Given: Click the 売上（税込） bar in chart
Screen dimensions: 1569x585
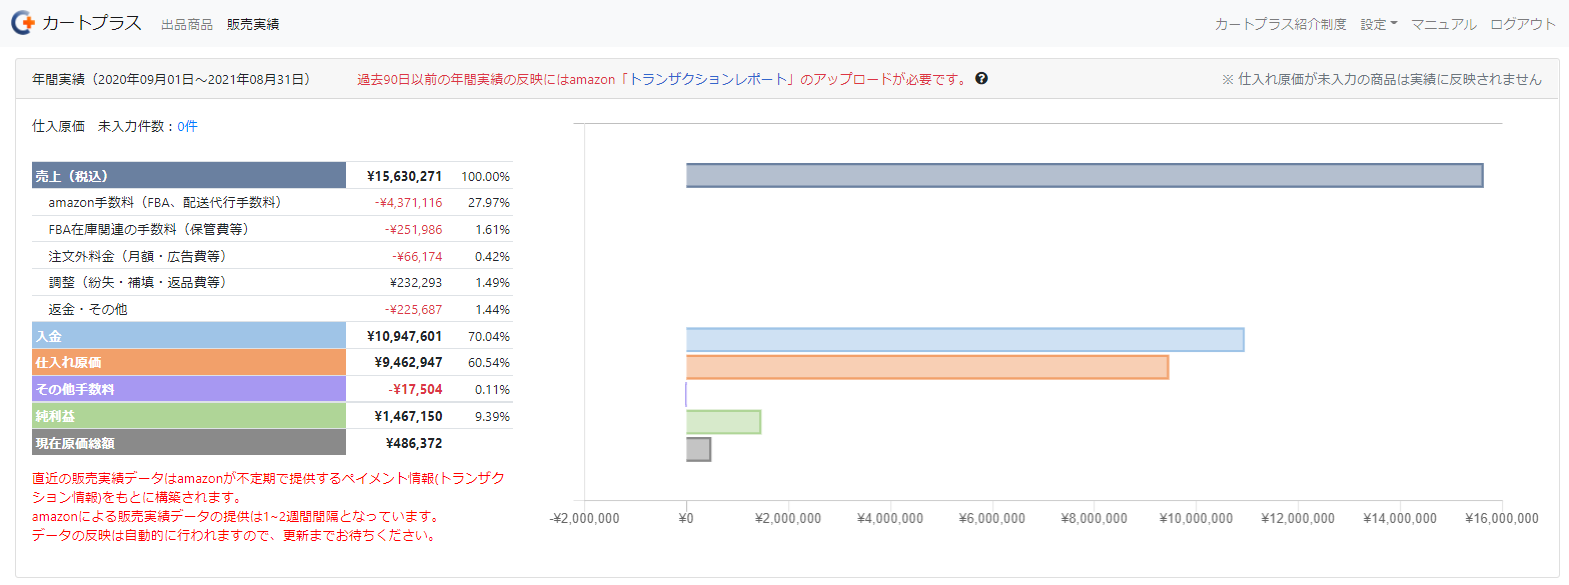Looking at the screenshot, I should (1084, 175).
